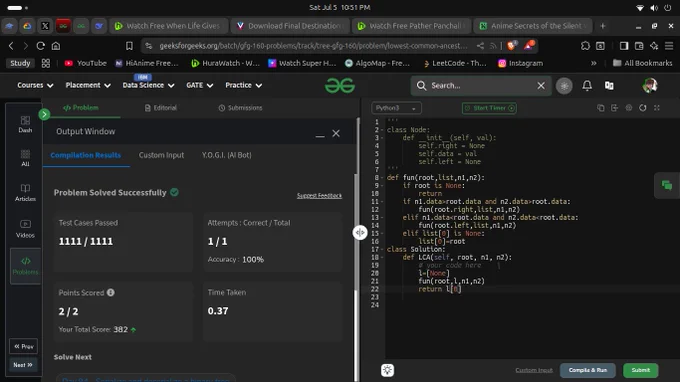Open the Custom Input link below editor
Screen dimensions: 680x382
[534, 370]
